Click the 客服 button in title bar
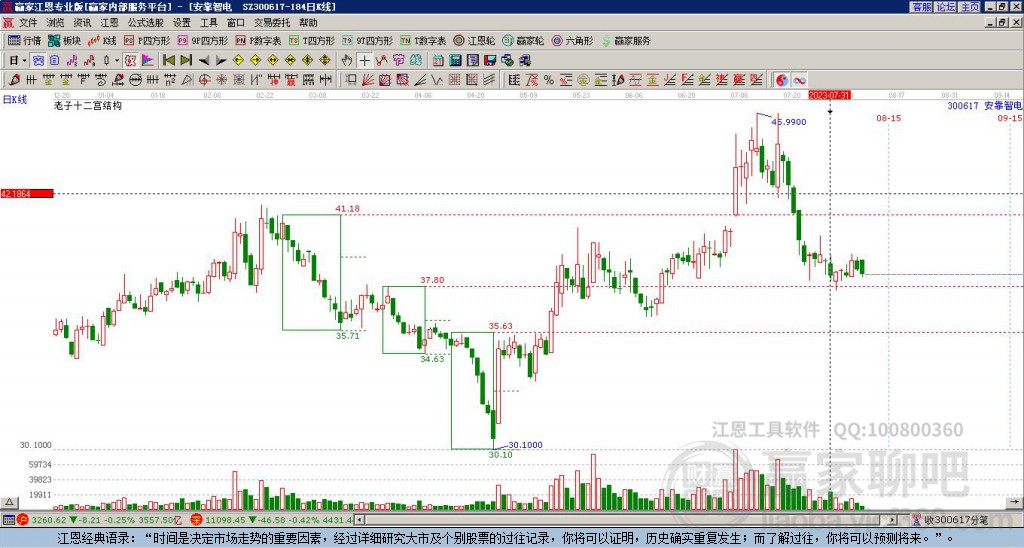The height and width of the screenshot is (548, 1024). click(922, 7)
